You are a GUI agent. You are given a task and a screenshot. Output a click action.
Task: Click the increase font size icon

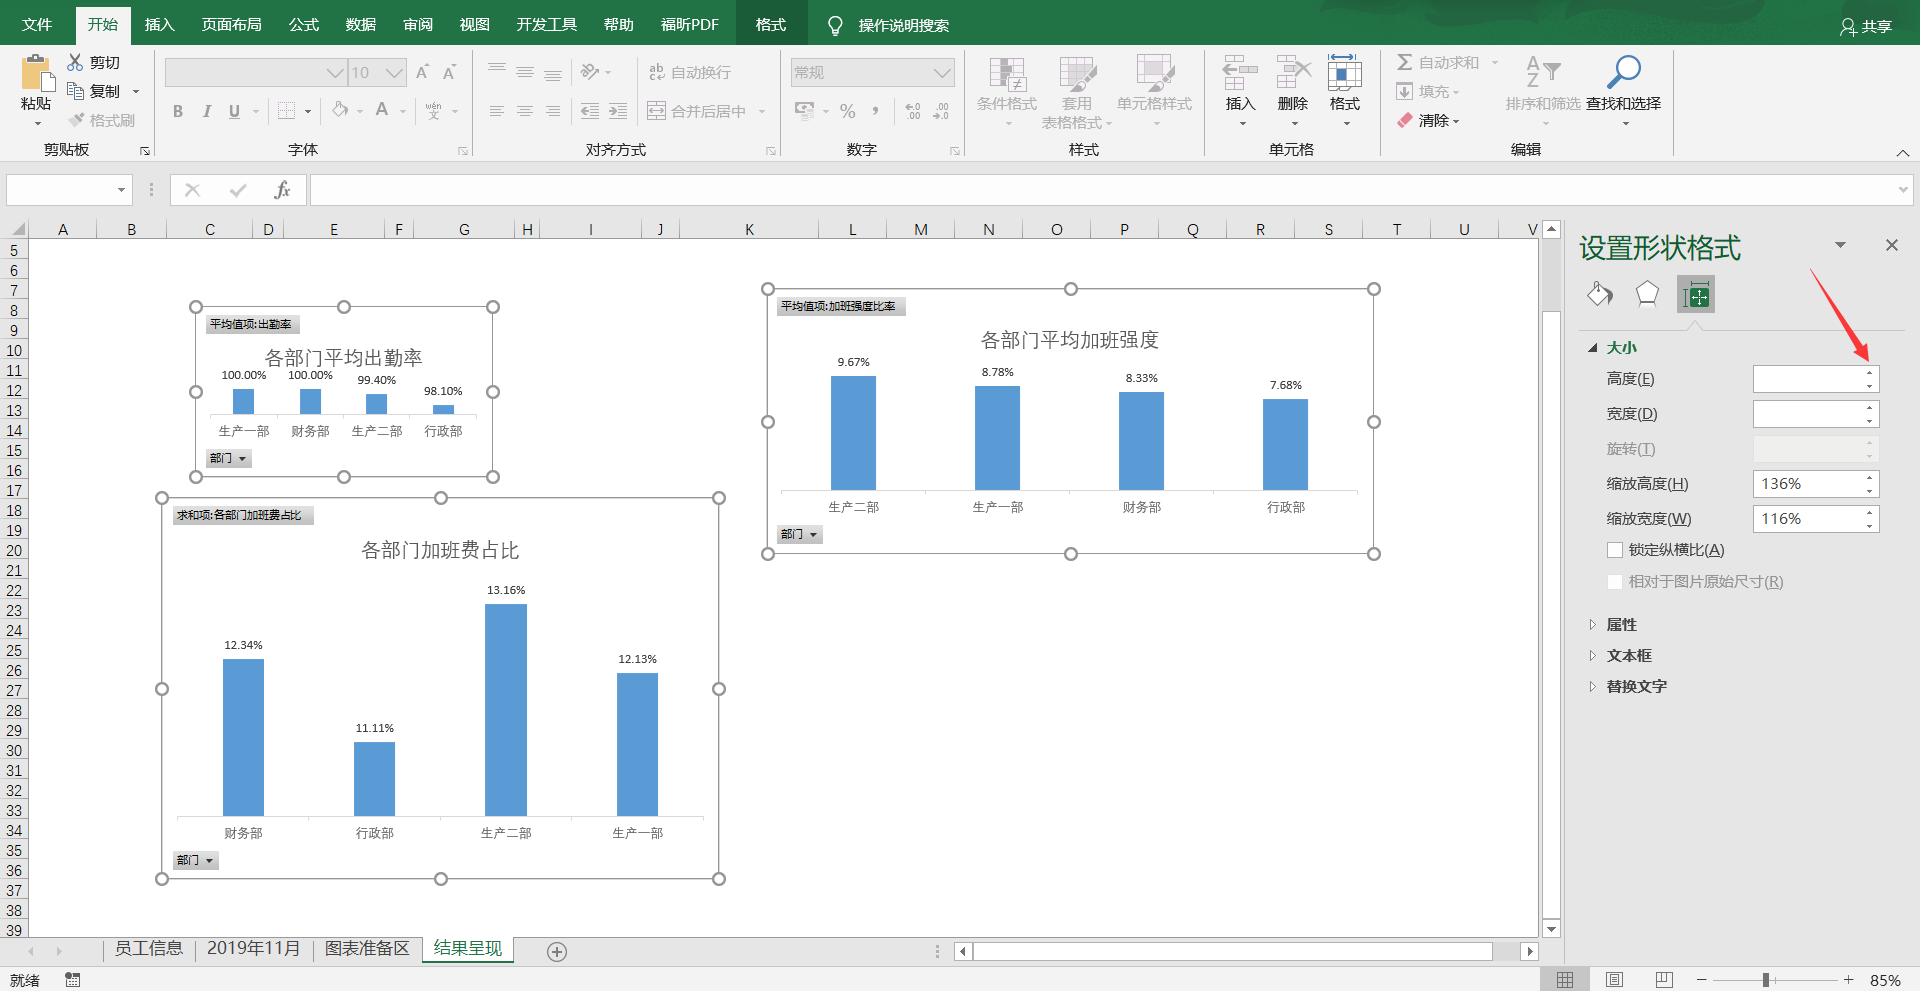tap(422, 72)
